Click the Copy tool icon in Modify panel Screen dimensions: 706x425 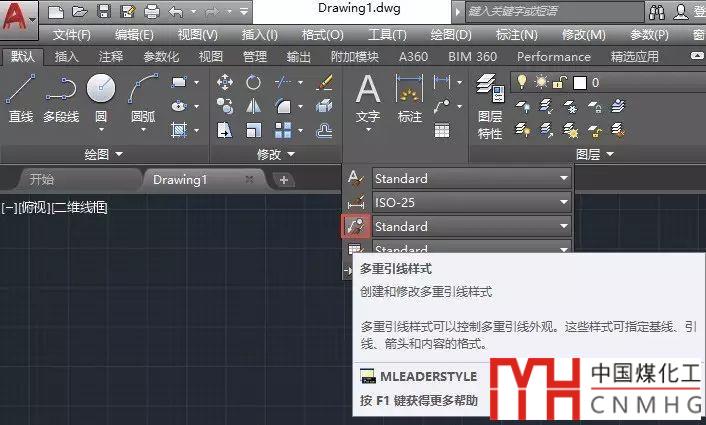pos(225,107)
